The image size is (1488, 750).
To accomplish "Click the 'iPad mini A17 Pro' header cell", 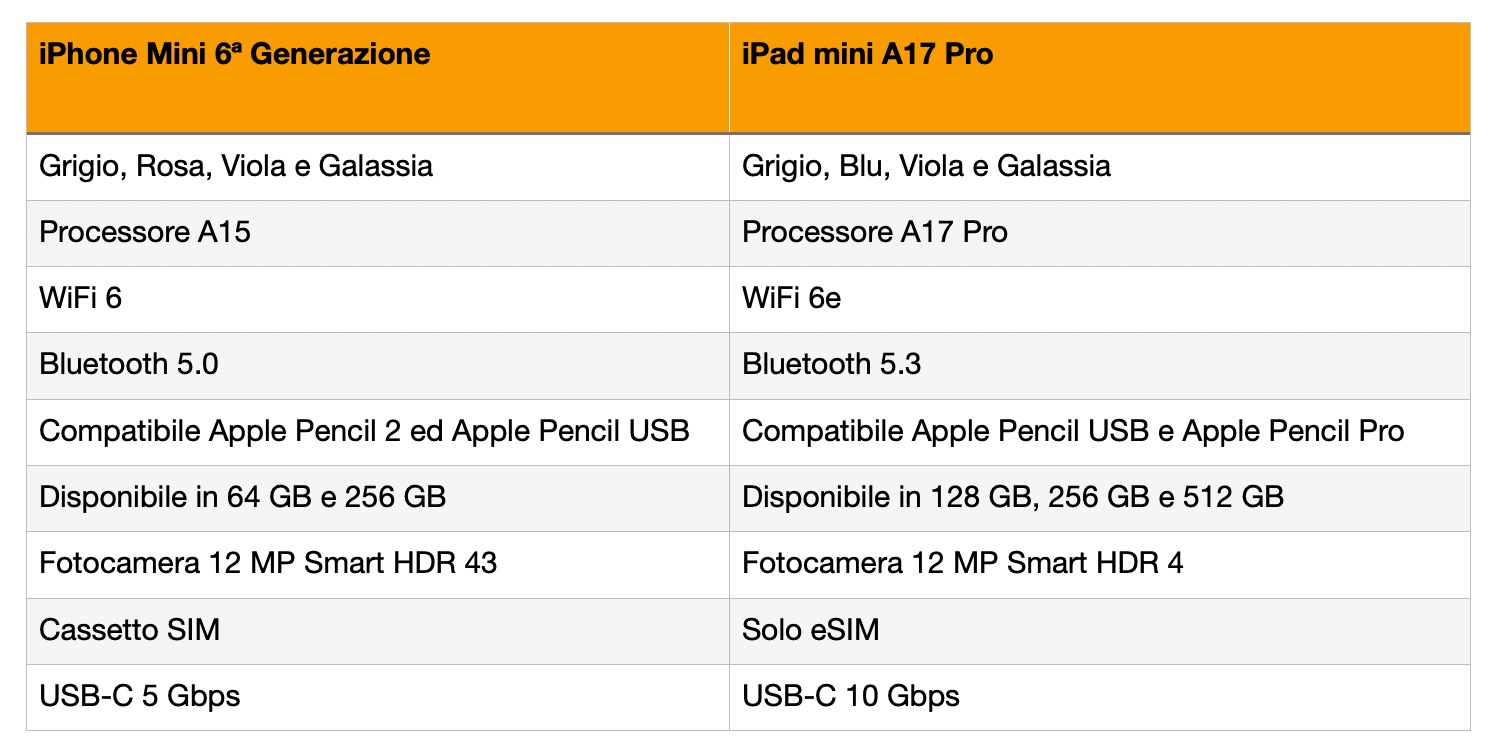I will [x=867, y=54].
